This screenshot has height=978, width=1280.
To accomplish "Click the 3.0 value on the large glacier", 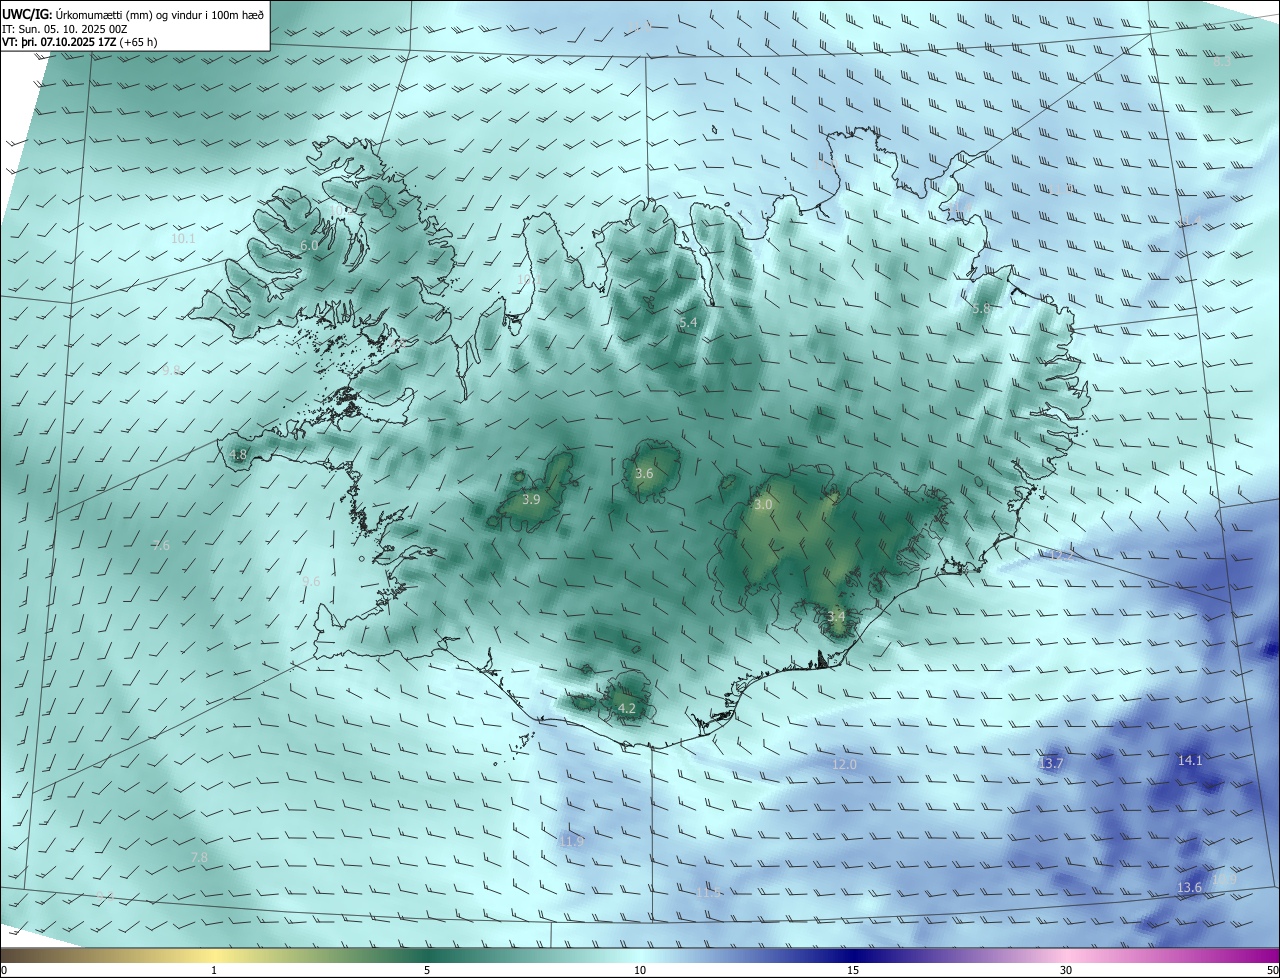I will click(763, 506).
